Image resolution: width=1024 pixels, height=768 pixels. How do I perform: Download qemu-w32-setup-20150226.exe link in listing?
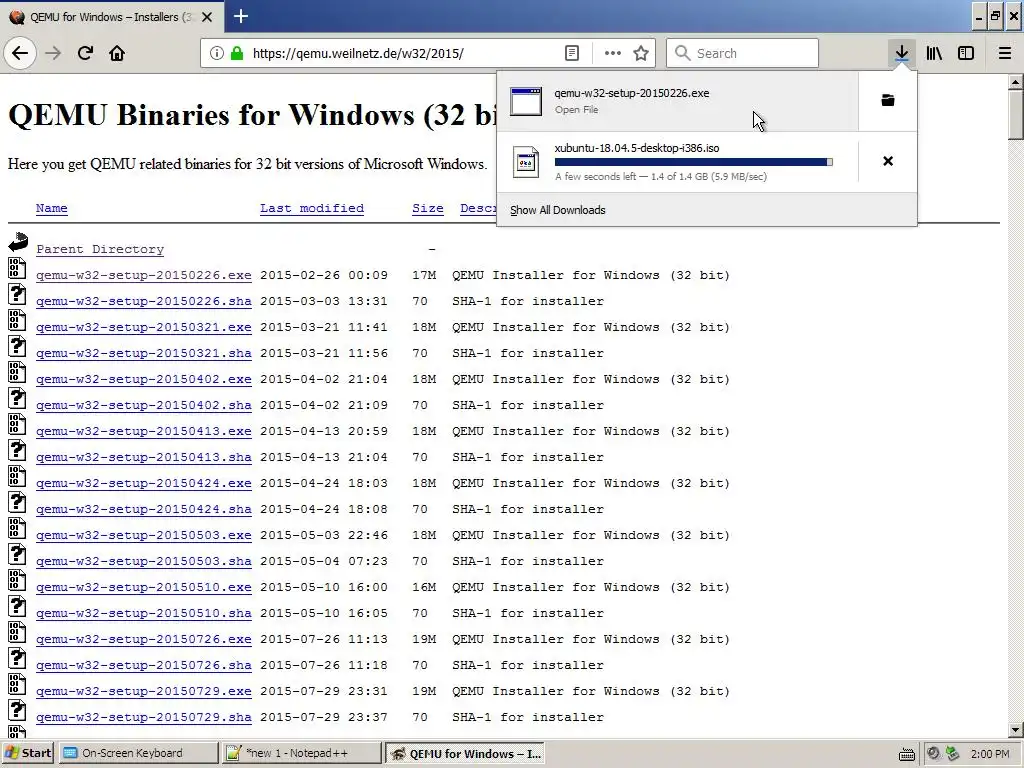[144, 275]
